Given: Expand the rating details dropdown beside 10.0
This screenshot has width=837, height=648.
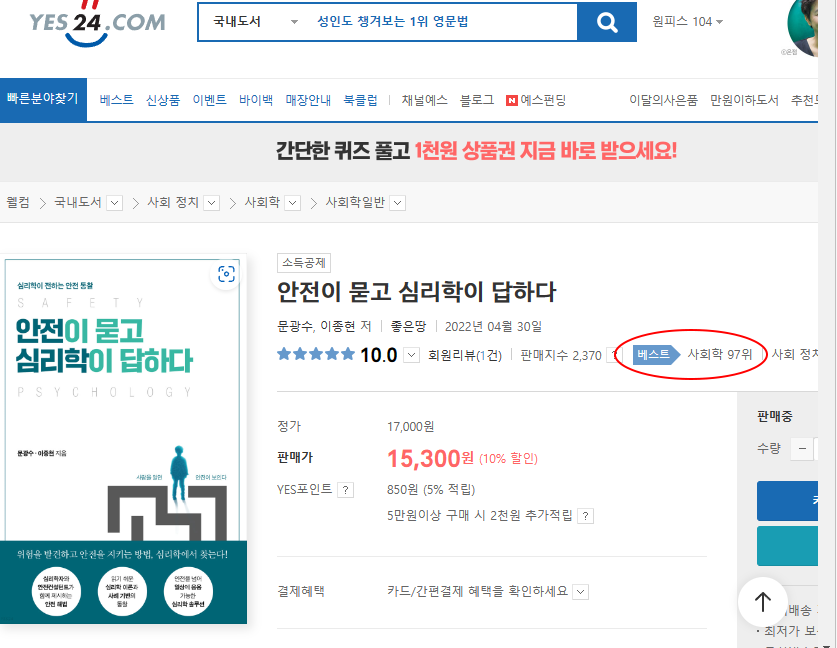Looking at the screenshot, I should coord(411,355).
